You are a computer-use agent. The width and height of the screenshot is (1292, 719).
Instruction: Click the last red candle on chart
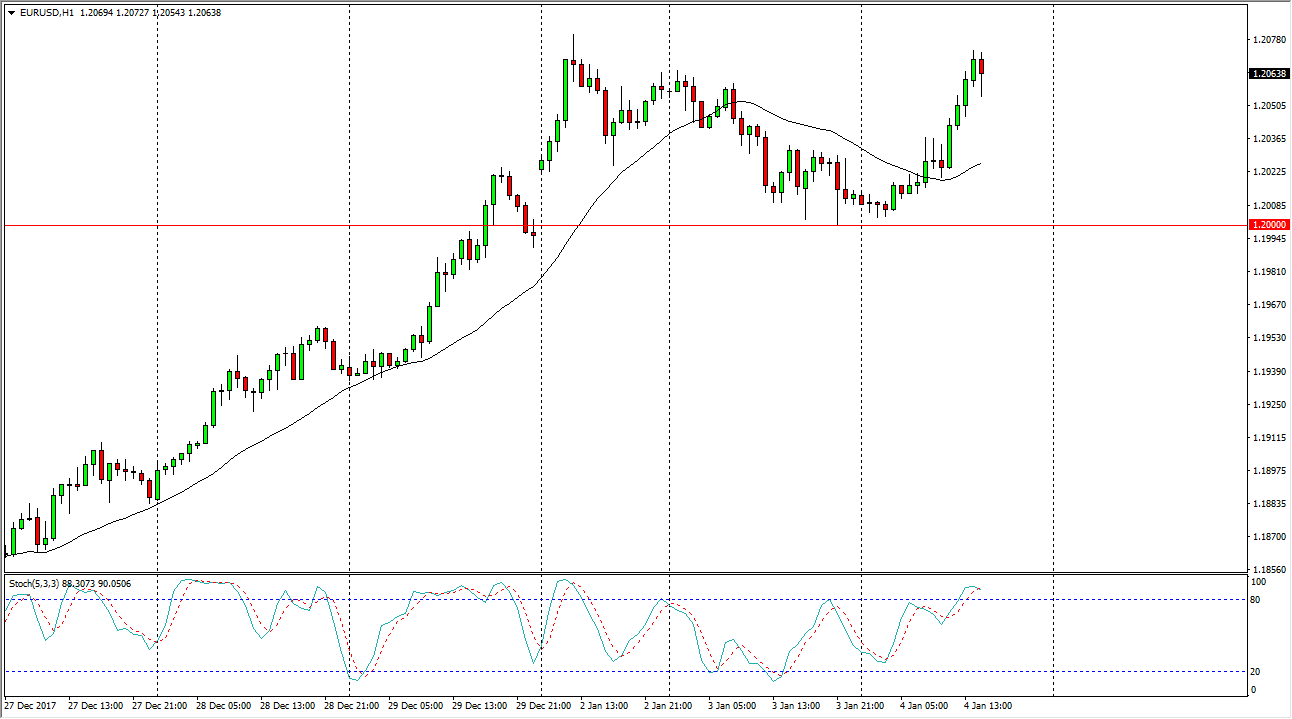pyautogui.click(x=982, y=66)
